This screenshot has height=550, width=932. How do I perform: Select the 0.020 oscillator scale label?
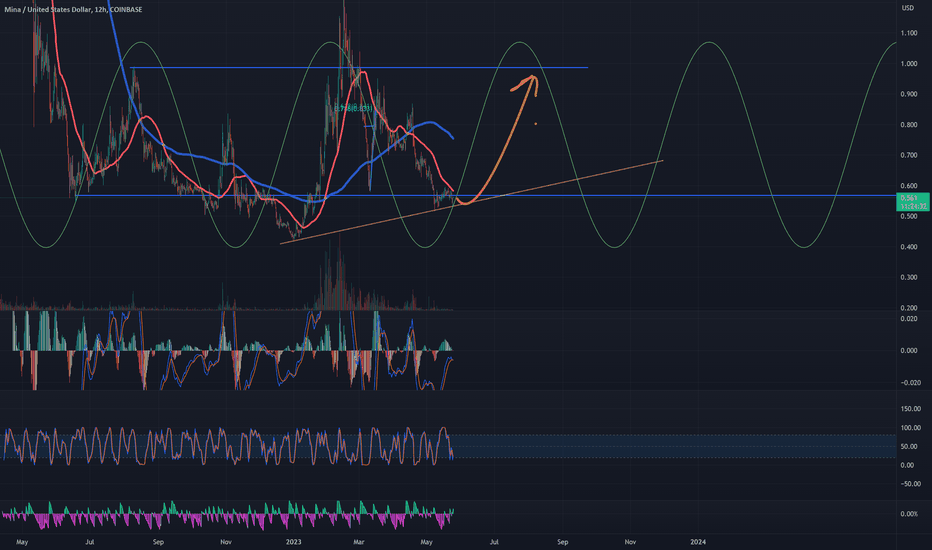(x=909, y=319)
